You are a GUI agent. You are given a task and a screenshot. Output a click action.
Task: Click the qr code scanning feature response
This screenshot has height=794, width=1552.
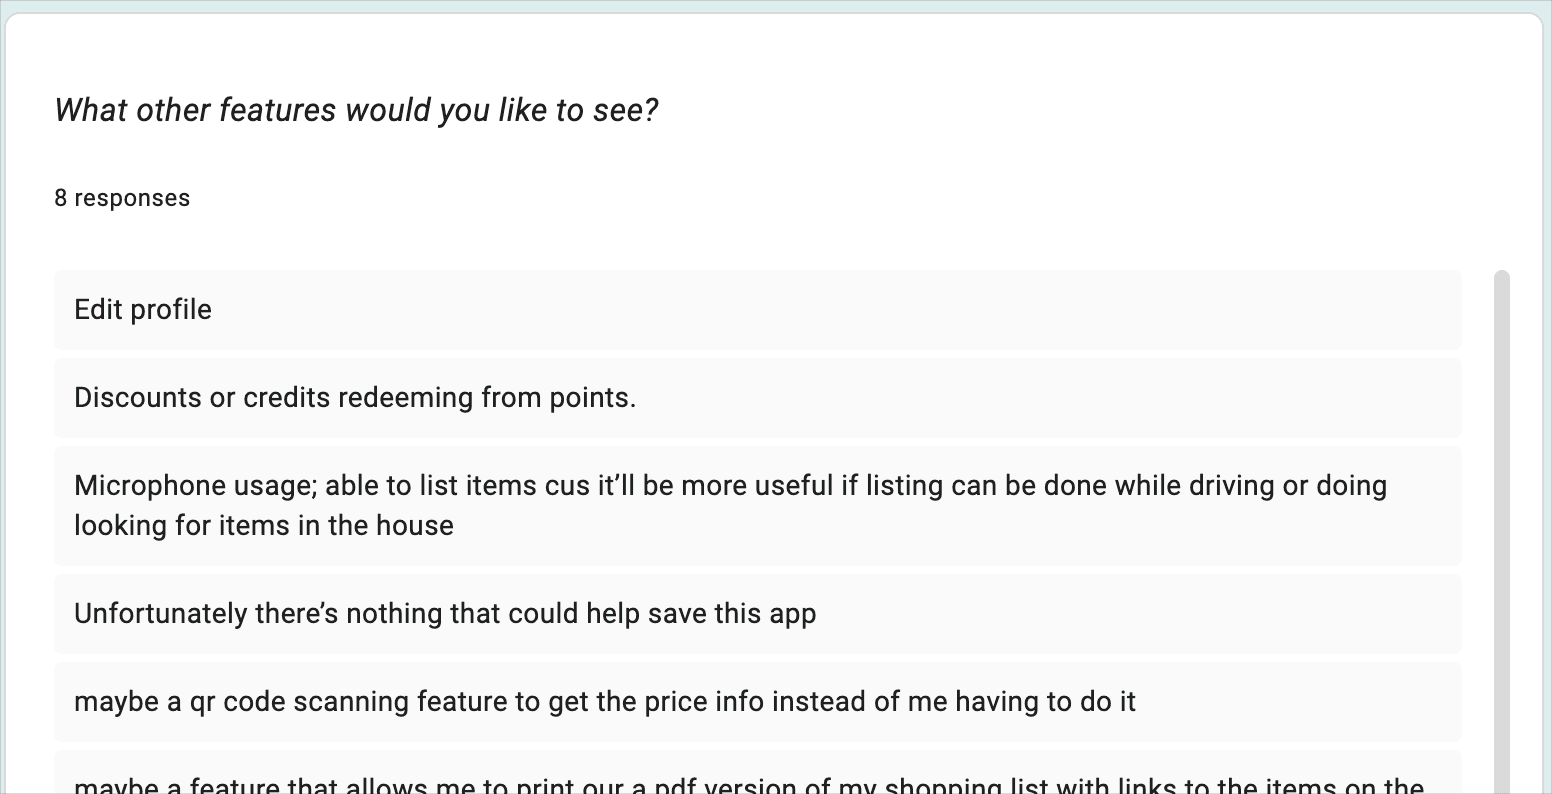(757, 702)
